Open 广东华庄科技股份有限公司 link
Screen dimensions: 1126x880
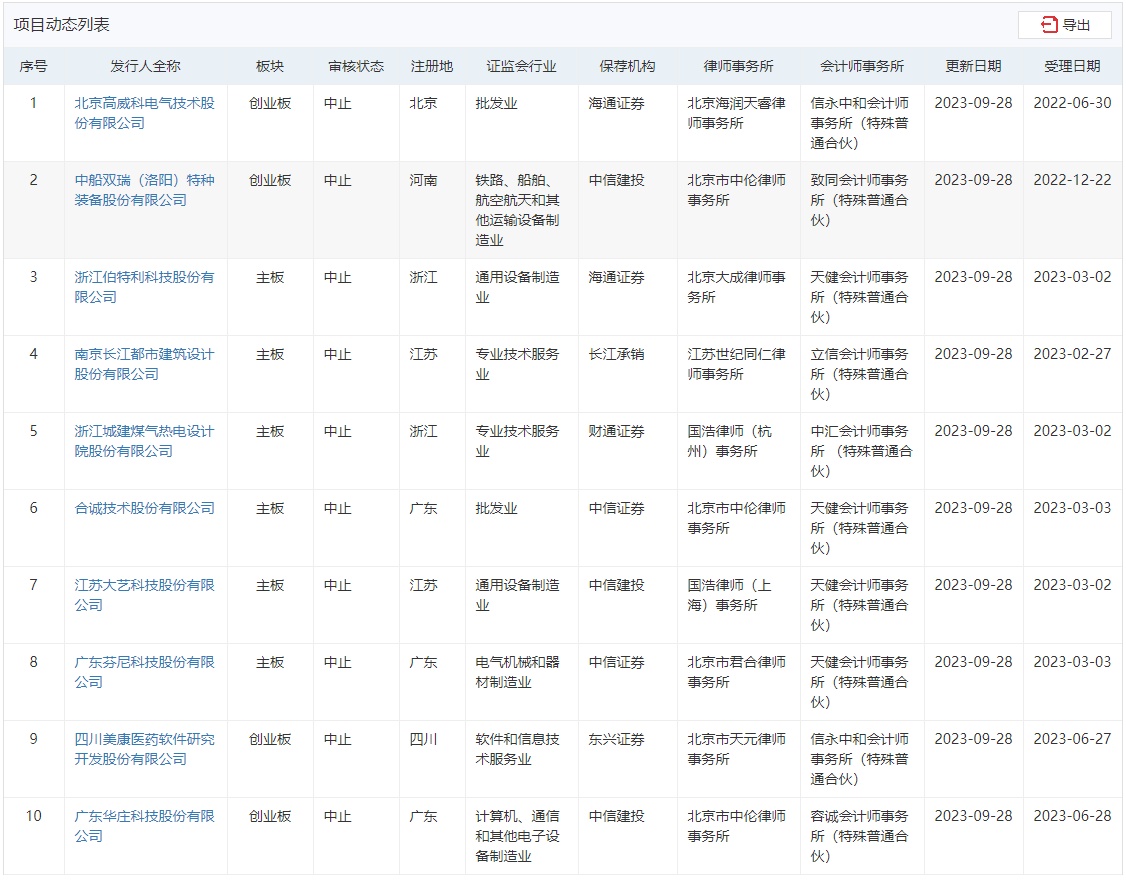[144, 825]
